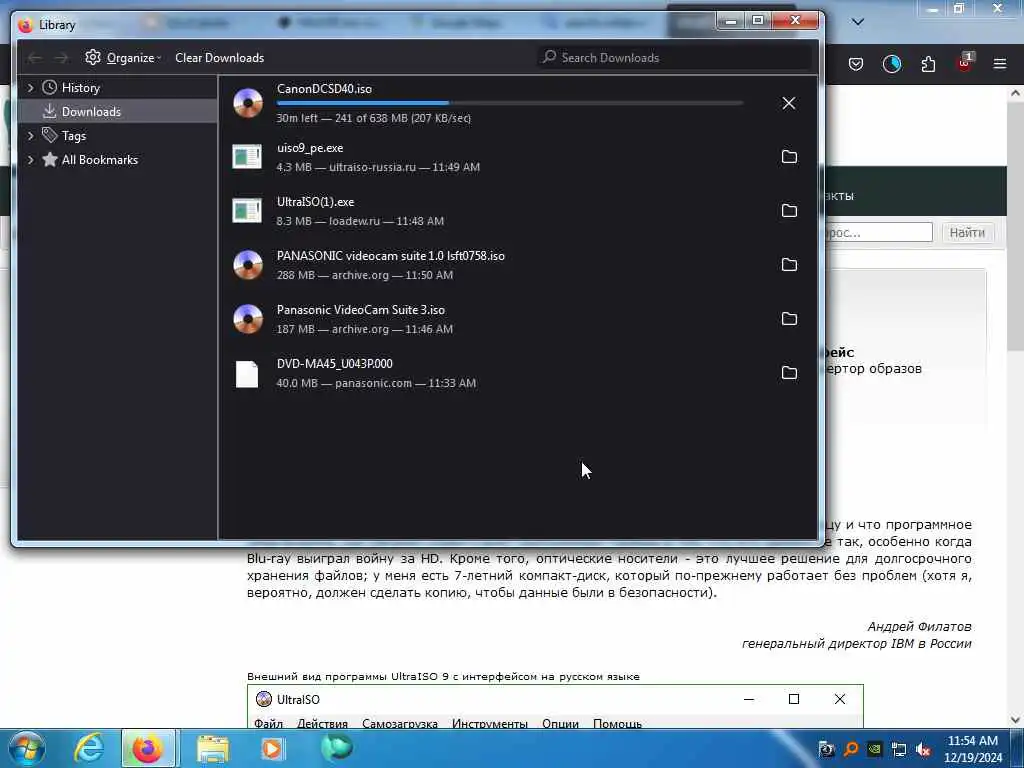Open the Organize menu
Screen dimensions: 1024x768
(123, 57)
